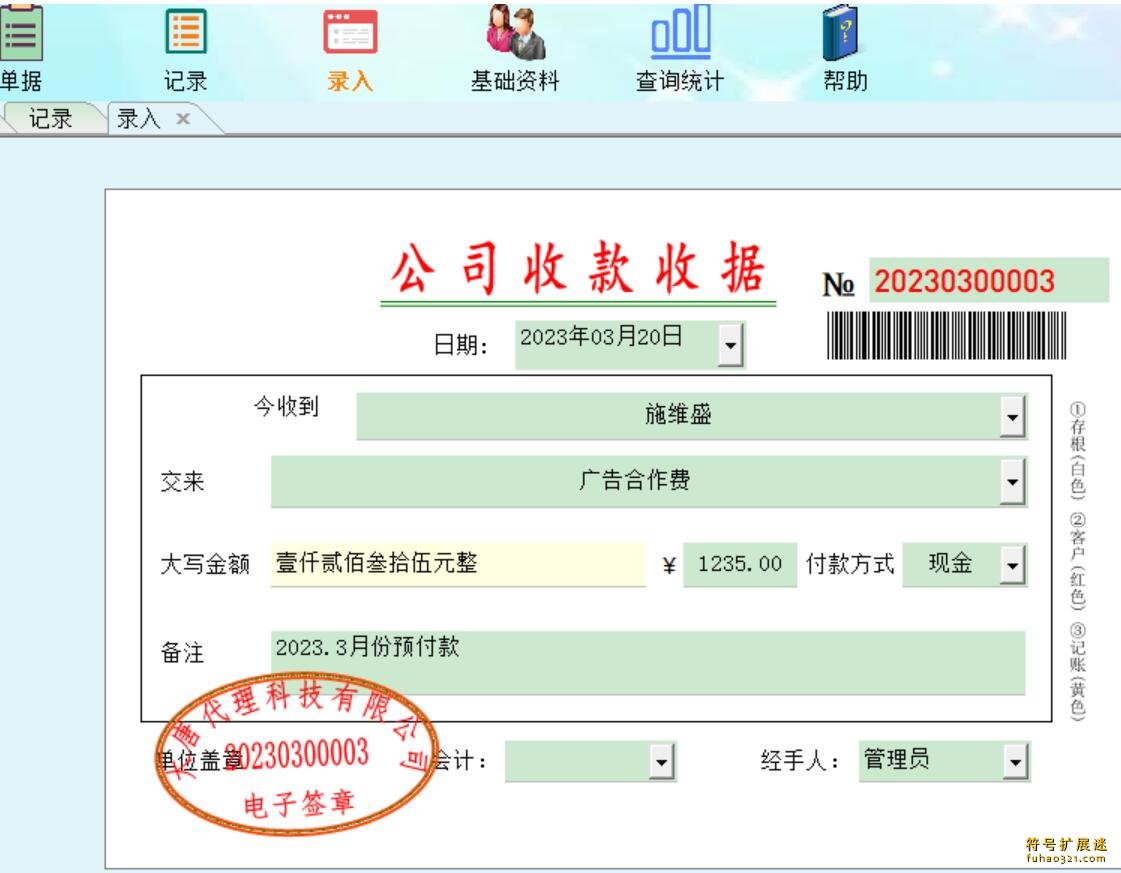Screen dimensions: 1121x873
Task: Click the 经手人 label
Action: (801, 761)
